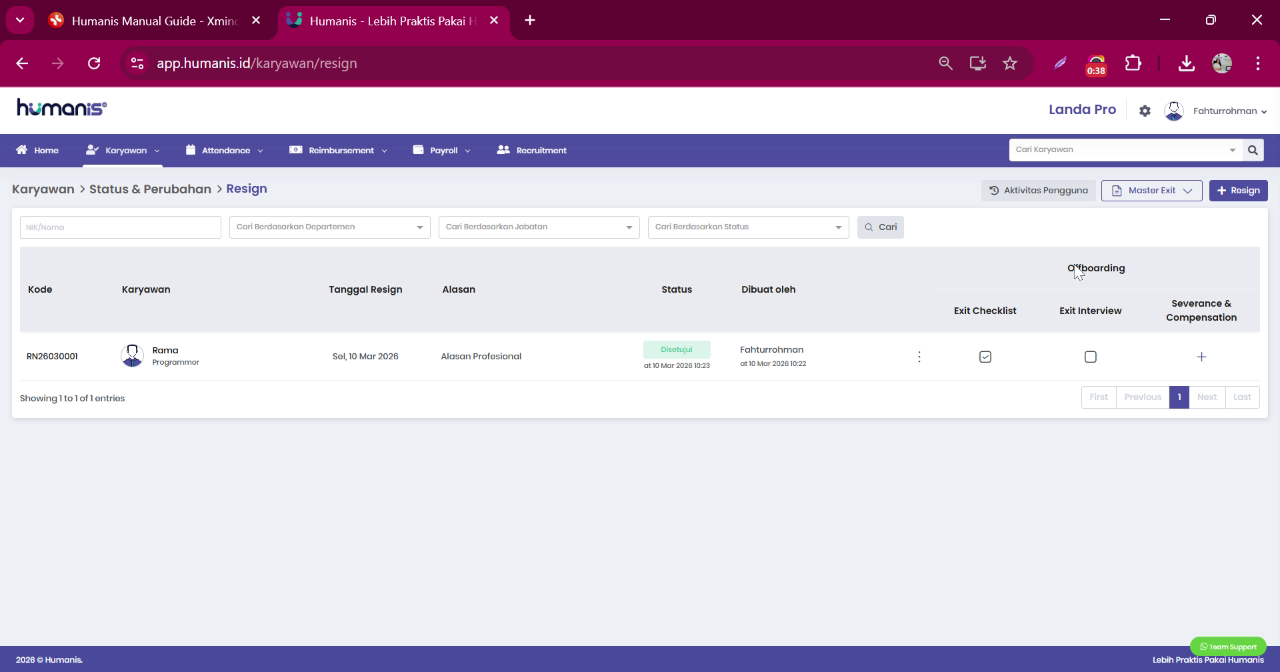Open the browser zoom magnifier icon
The width and height of the screenshot is (1280, 672).
pos(945,63)
